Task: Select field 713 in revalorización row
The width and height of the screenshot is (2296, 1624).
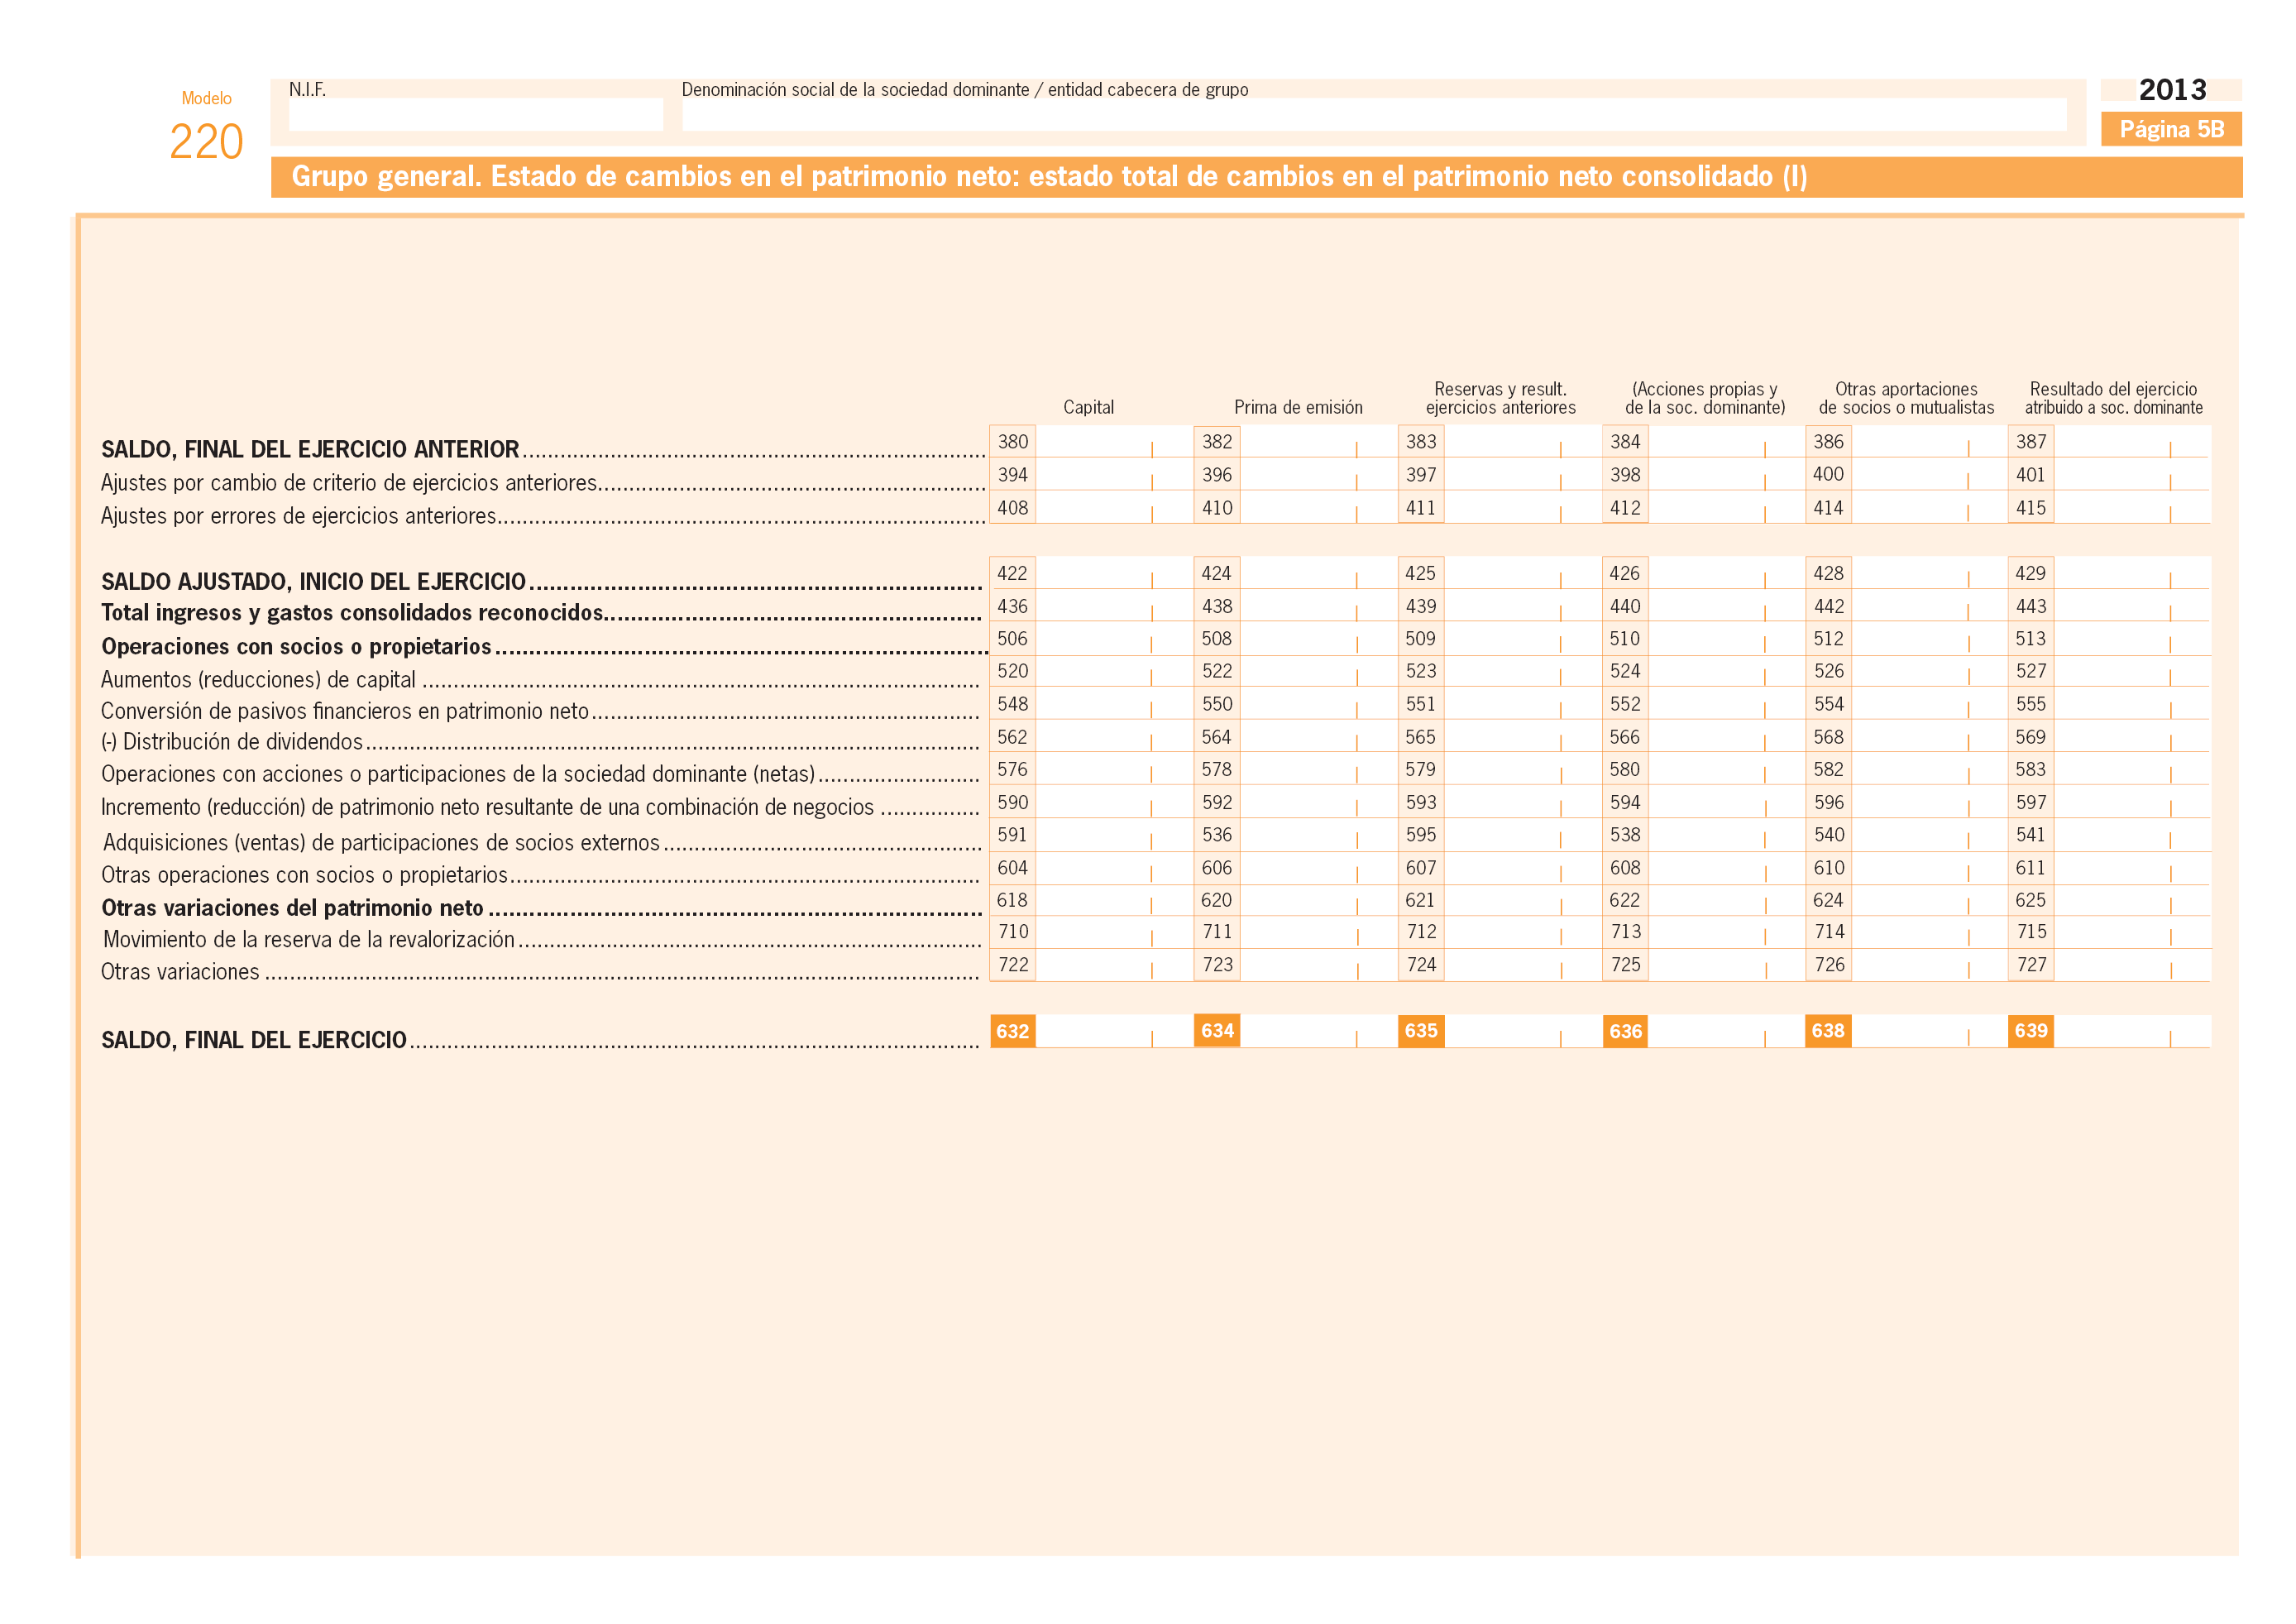Action: tap(1725, 931)
